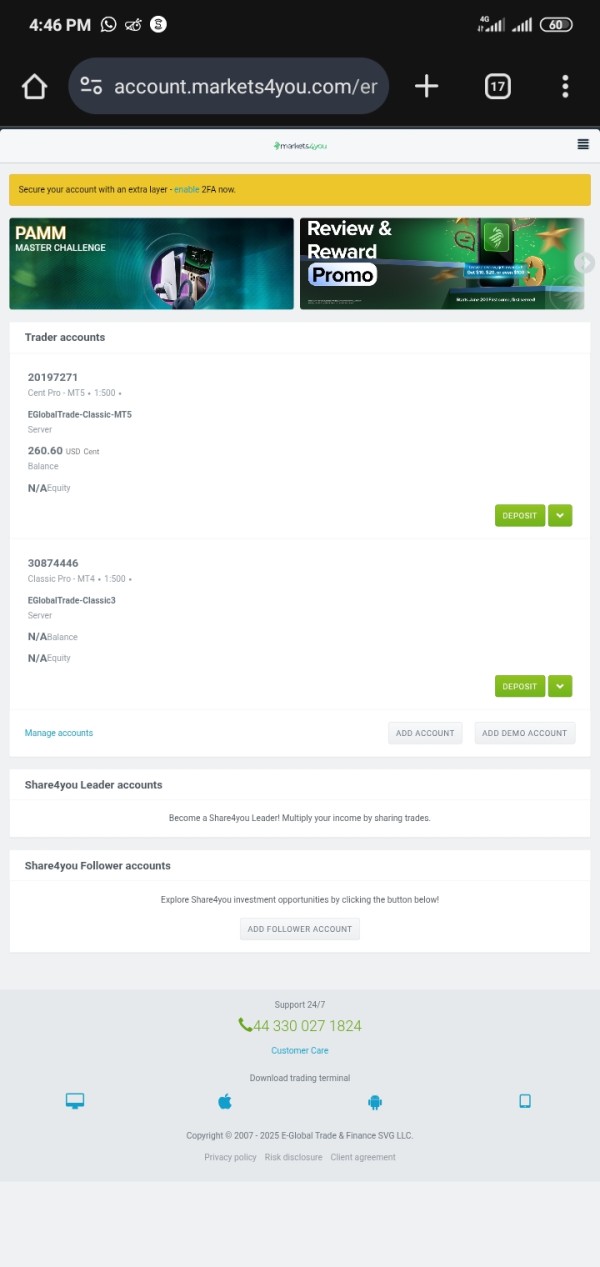Open a new browser tab
The width and height of the screenshot is (600, 1267).
pos(426,87)
